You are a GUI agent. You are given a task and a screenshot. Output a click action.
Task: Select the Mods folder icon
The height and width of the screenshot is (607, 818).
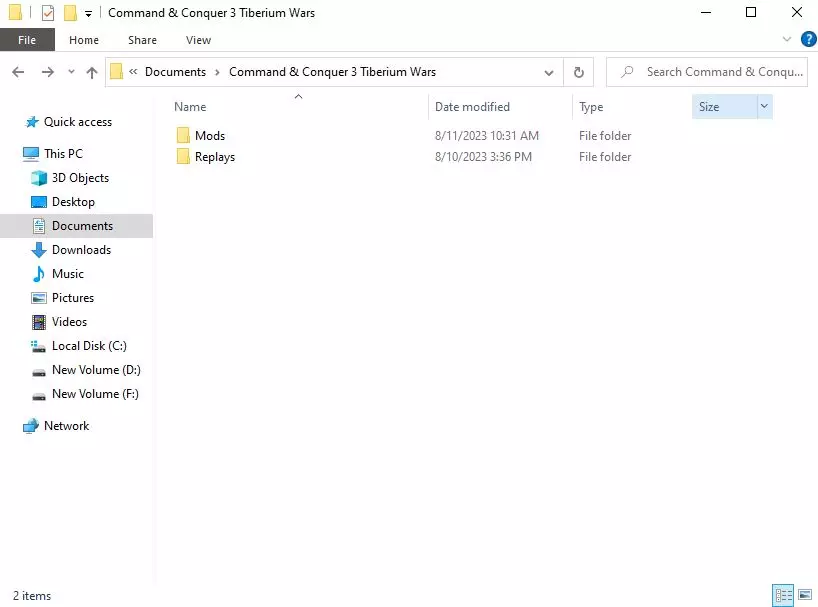pyautogui.click(x=183, y=136)
